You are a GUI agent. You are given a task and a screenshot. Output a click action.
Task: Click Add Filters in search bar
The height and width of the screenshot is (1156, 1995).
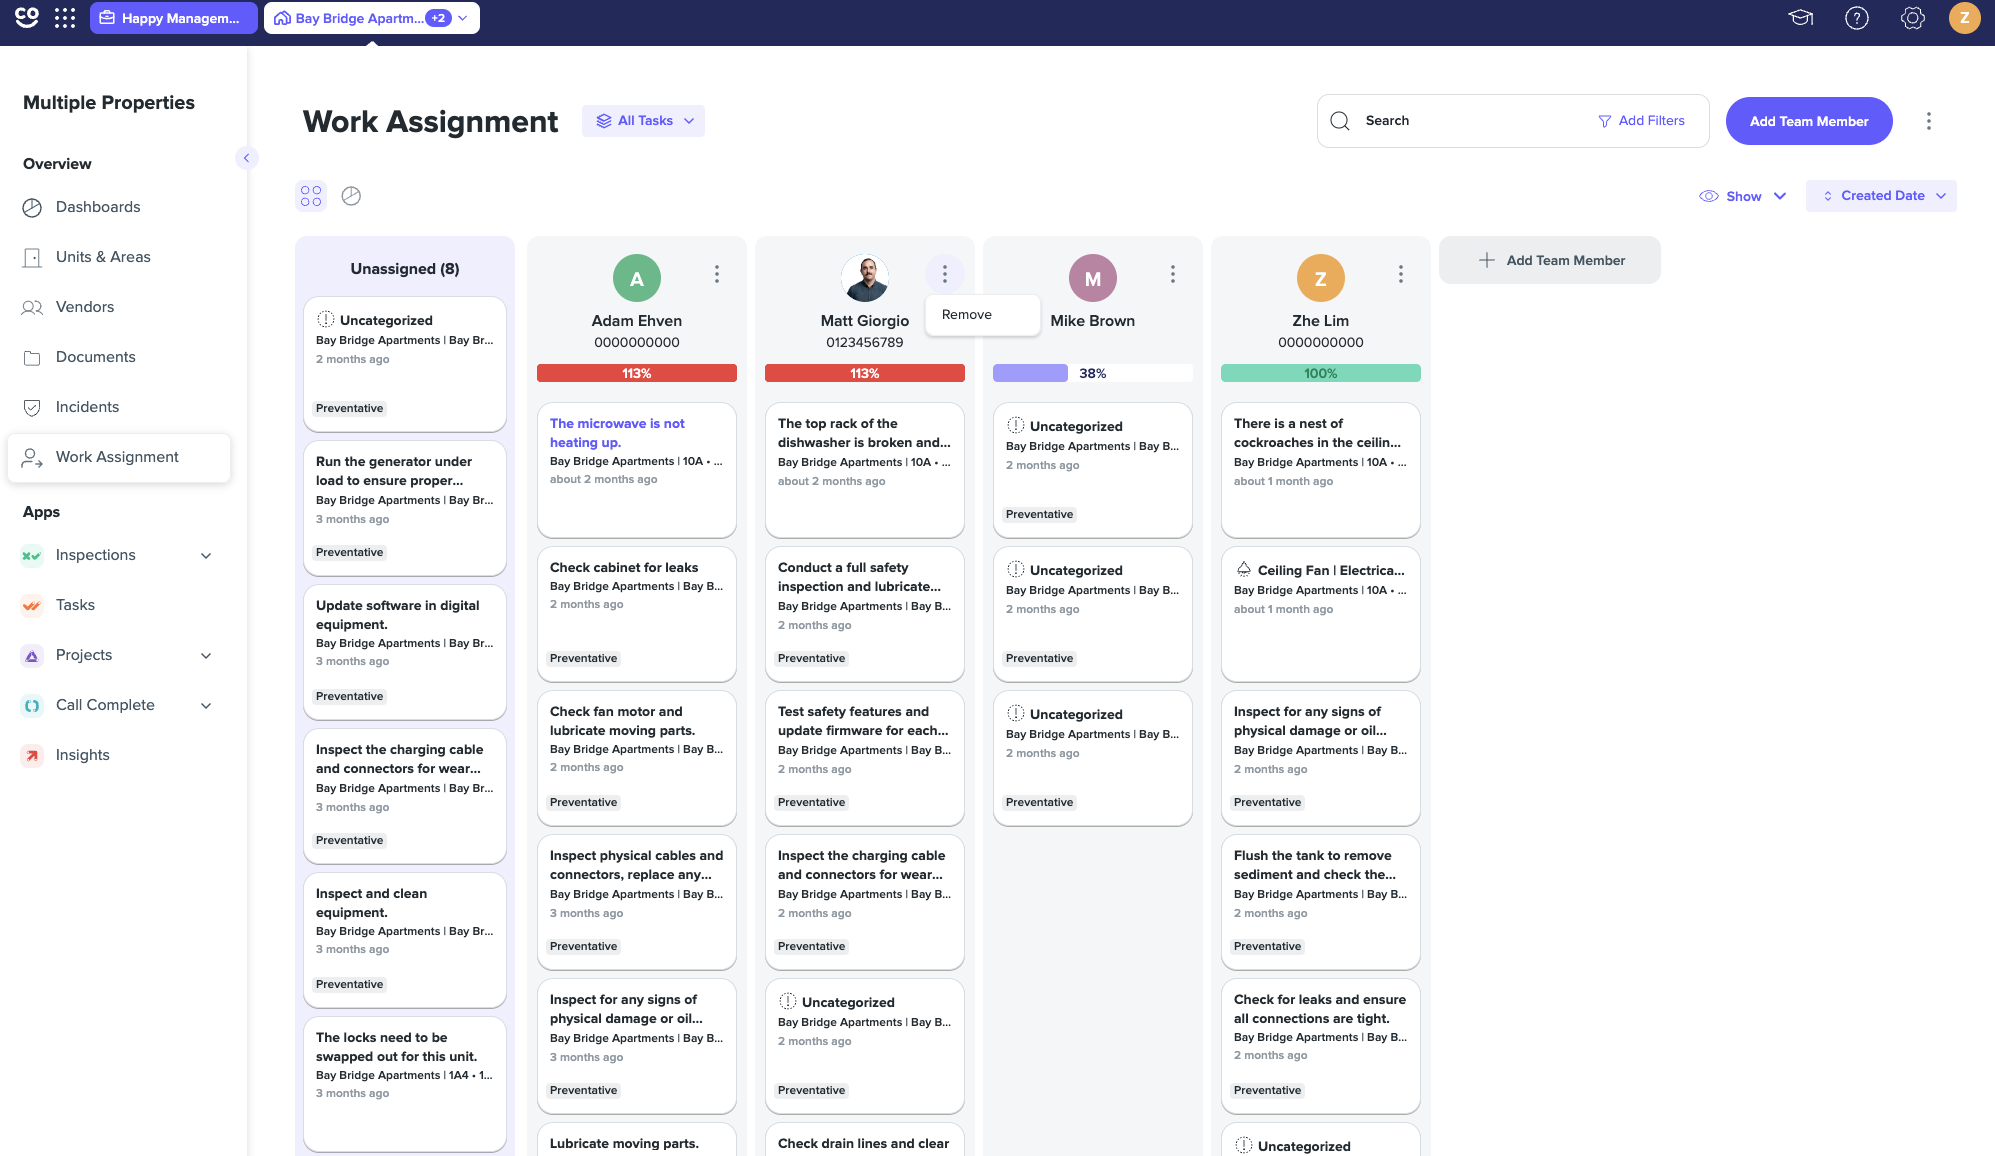(1641, 121)
